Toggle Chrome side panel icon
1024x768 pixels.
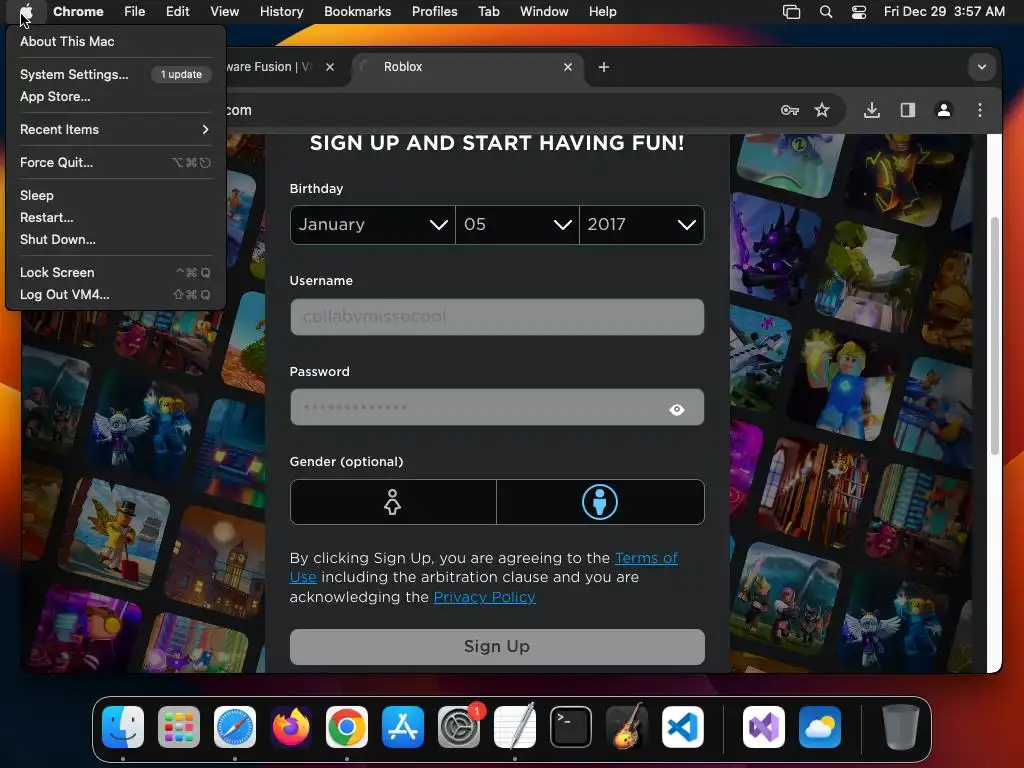(x=908, y=110)
